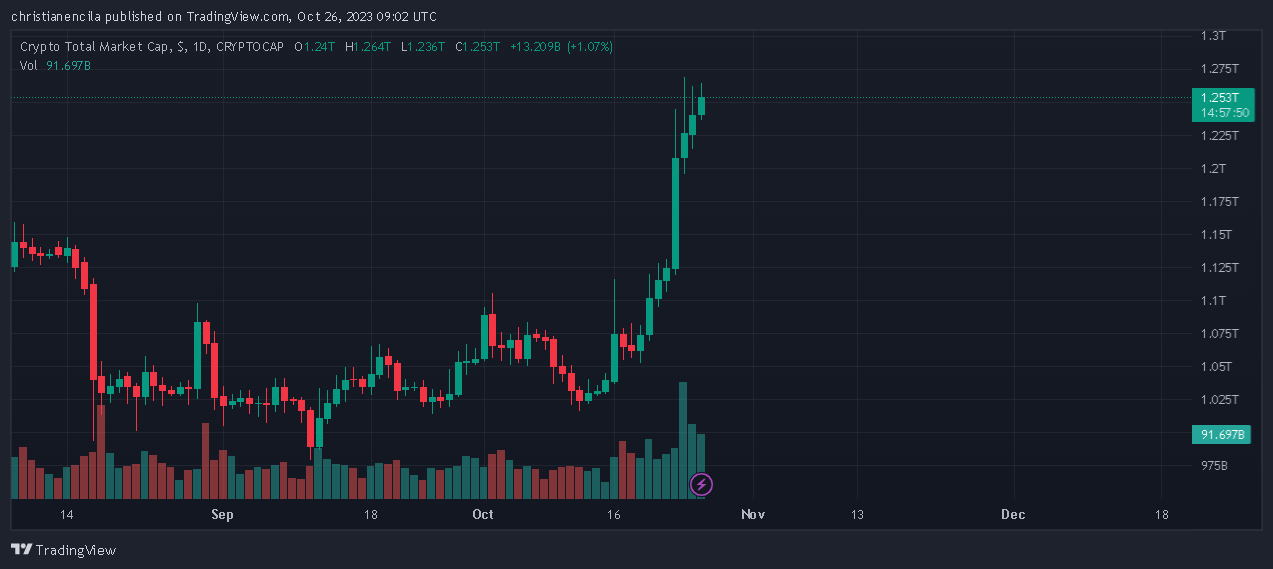This screenshot has height=569, width=1273.
Task: Click the 1.3T price axis label
Action: click(x=1213, y=35)
